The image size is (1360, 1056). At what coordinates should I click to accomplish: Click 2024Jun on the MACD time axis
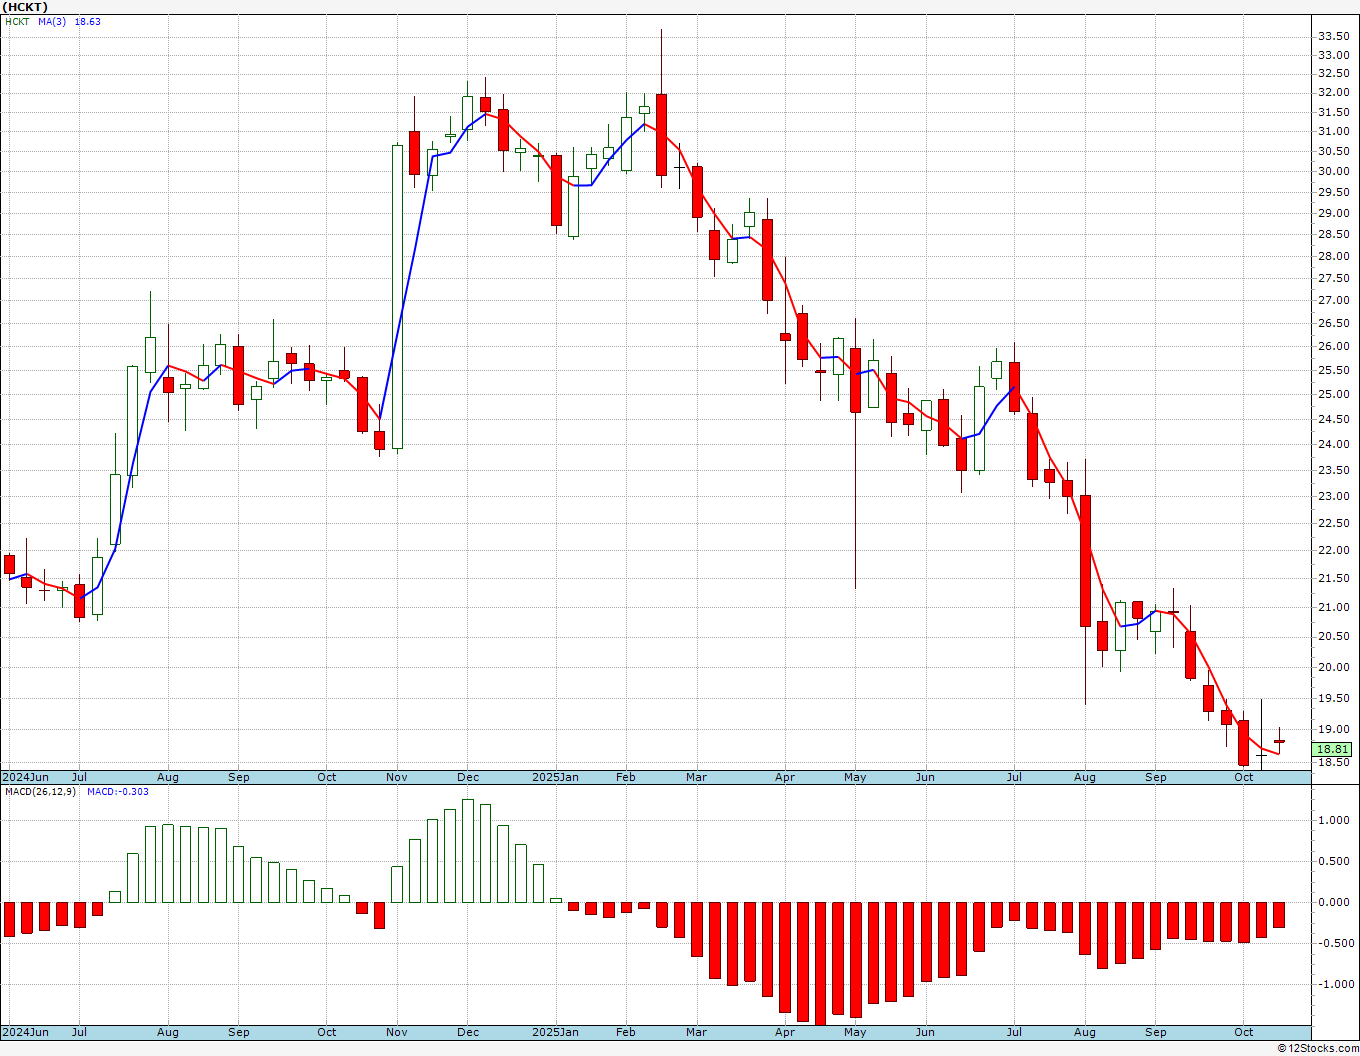[x=25, y=1032]
